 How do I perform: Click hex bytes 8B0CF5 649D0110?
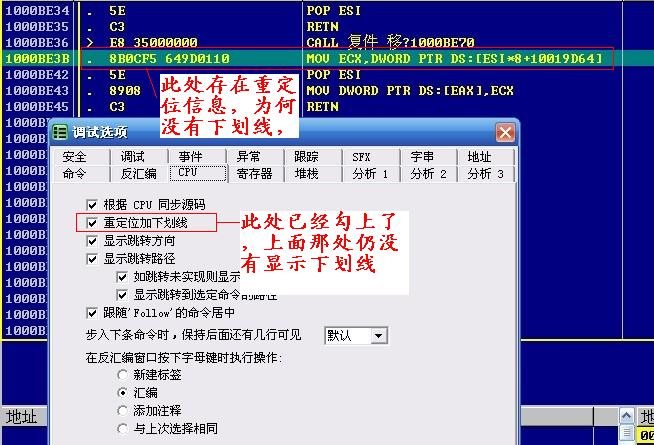coord(169,58)
